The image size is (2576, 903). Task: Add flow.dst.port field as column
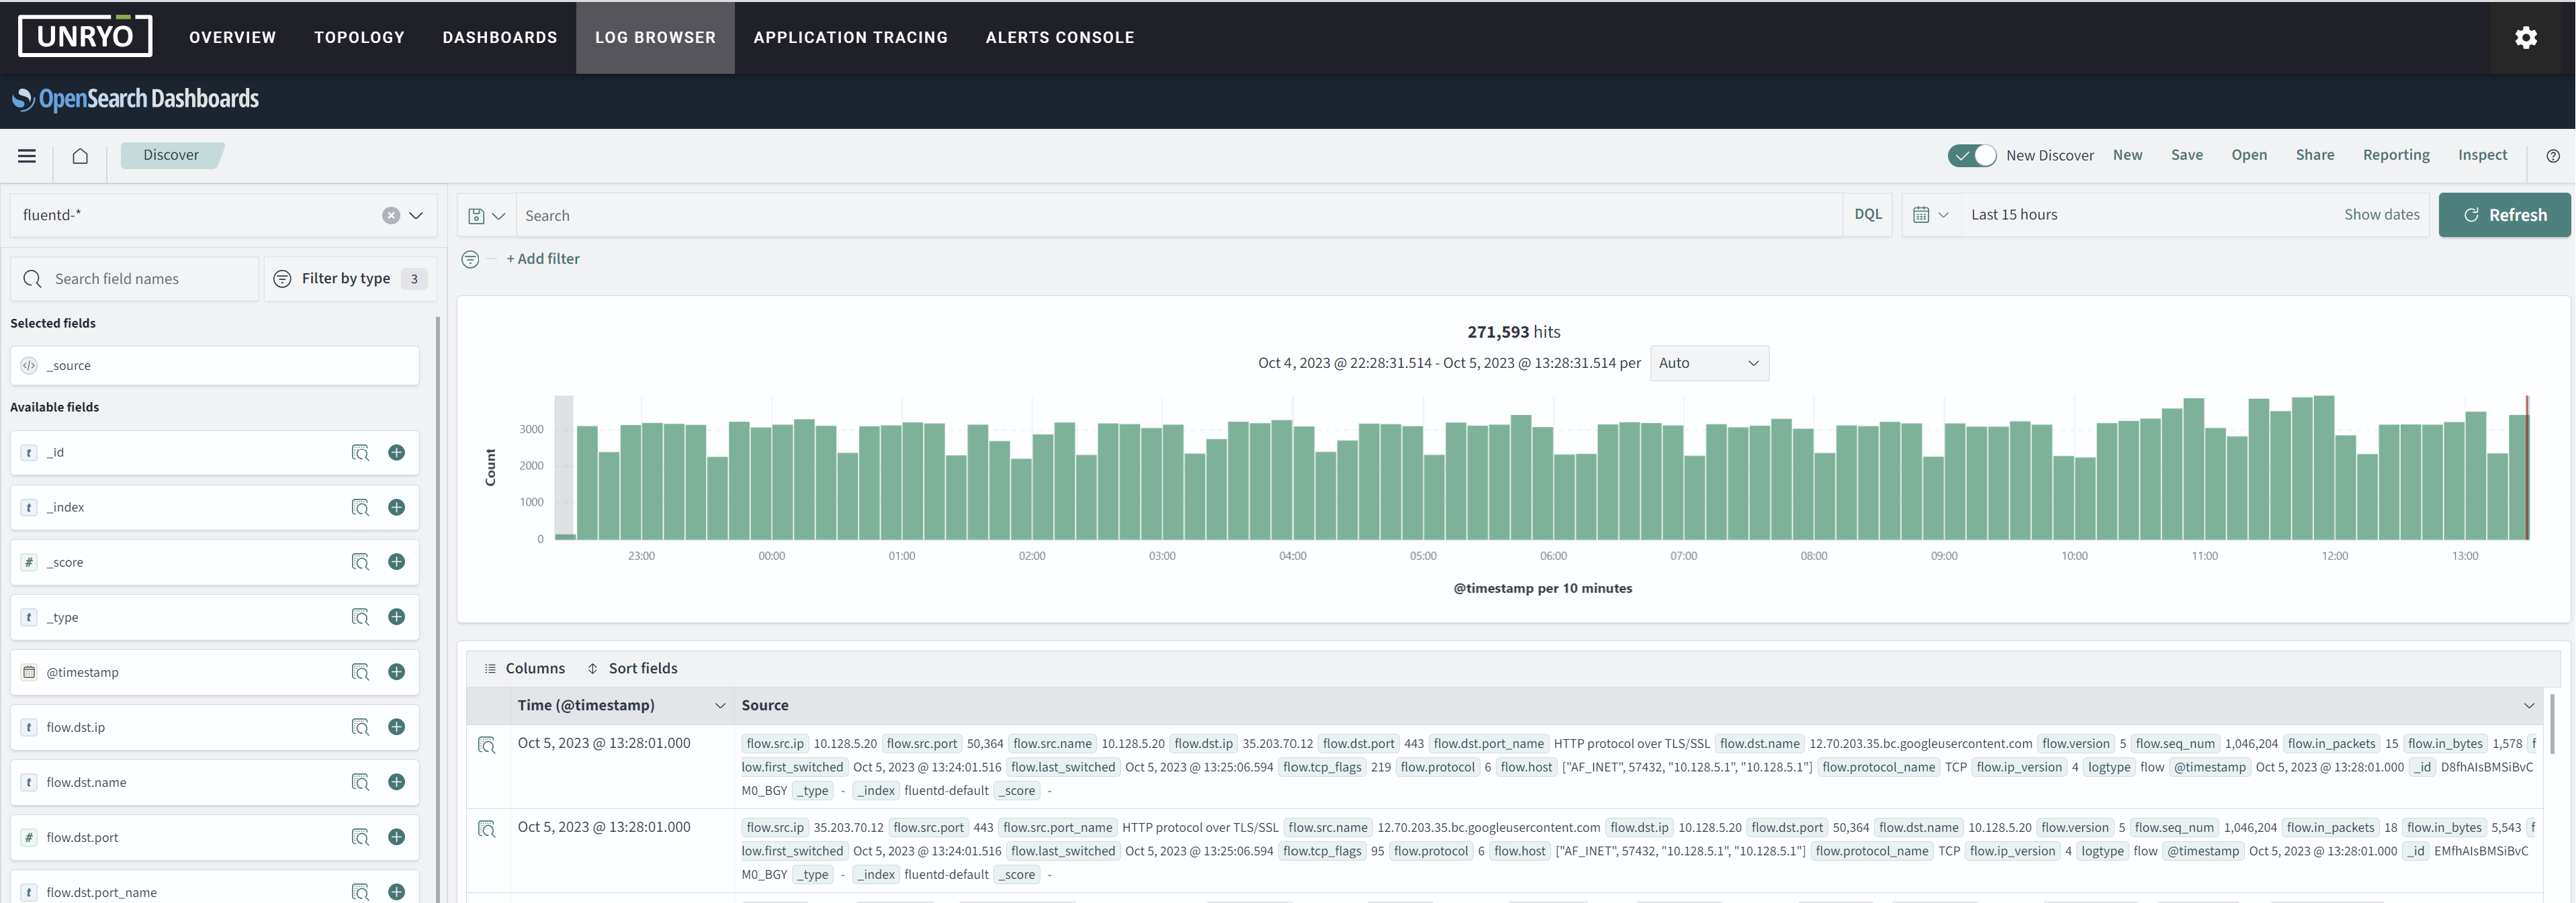397,838
